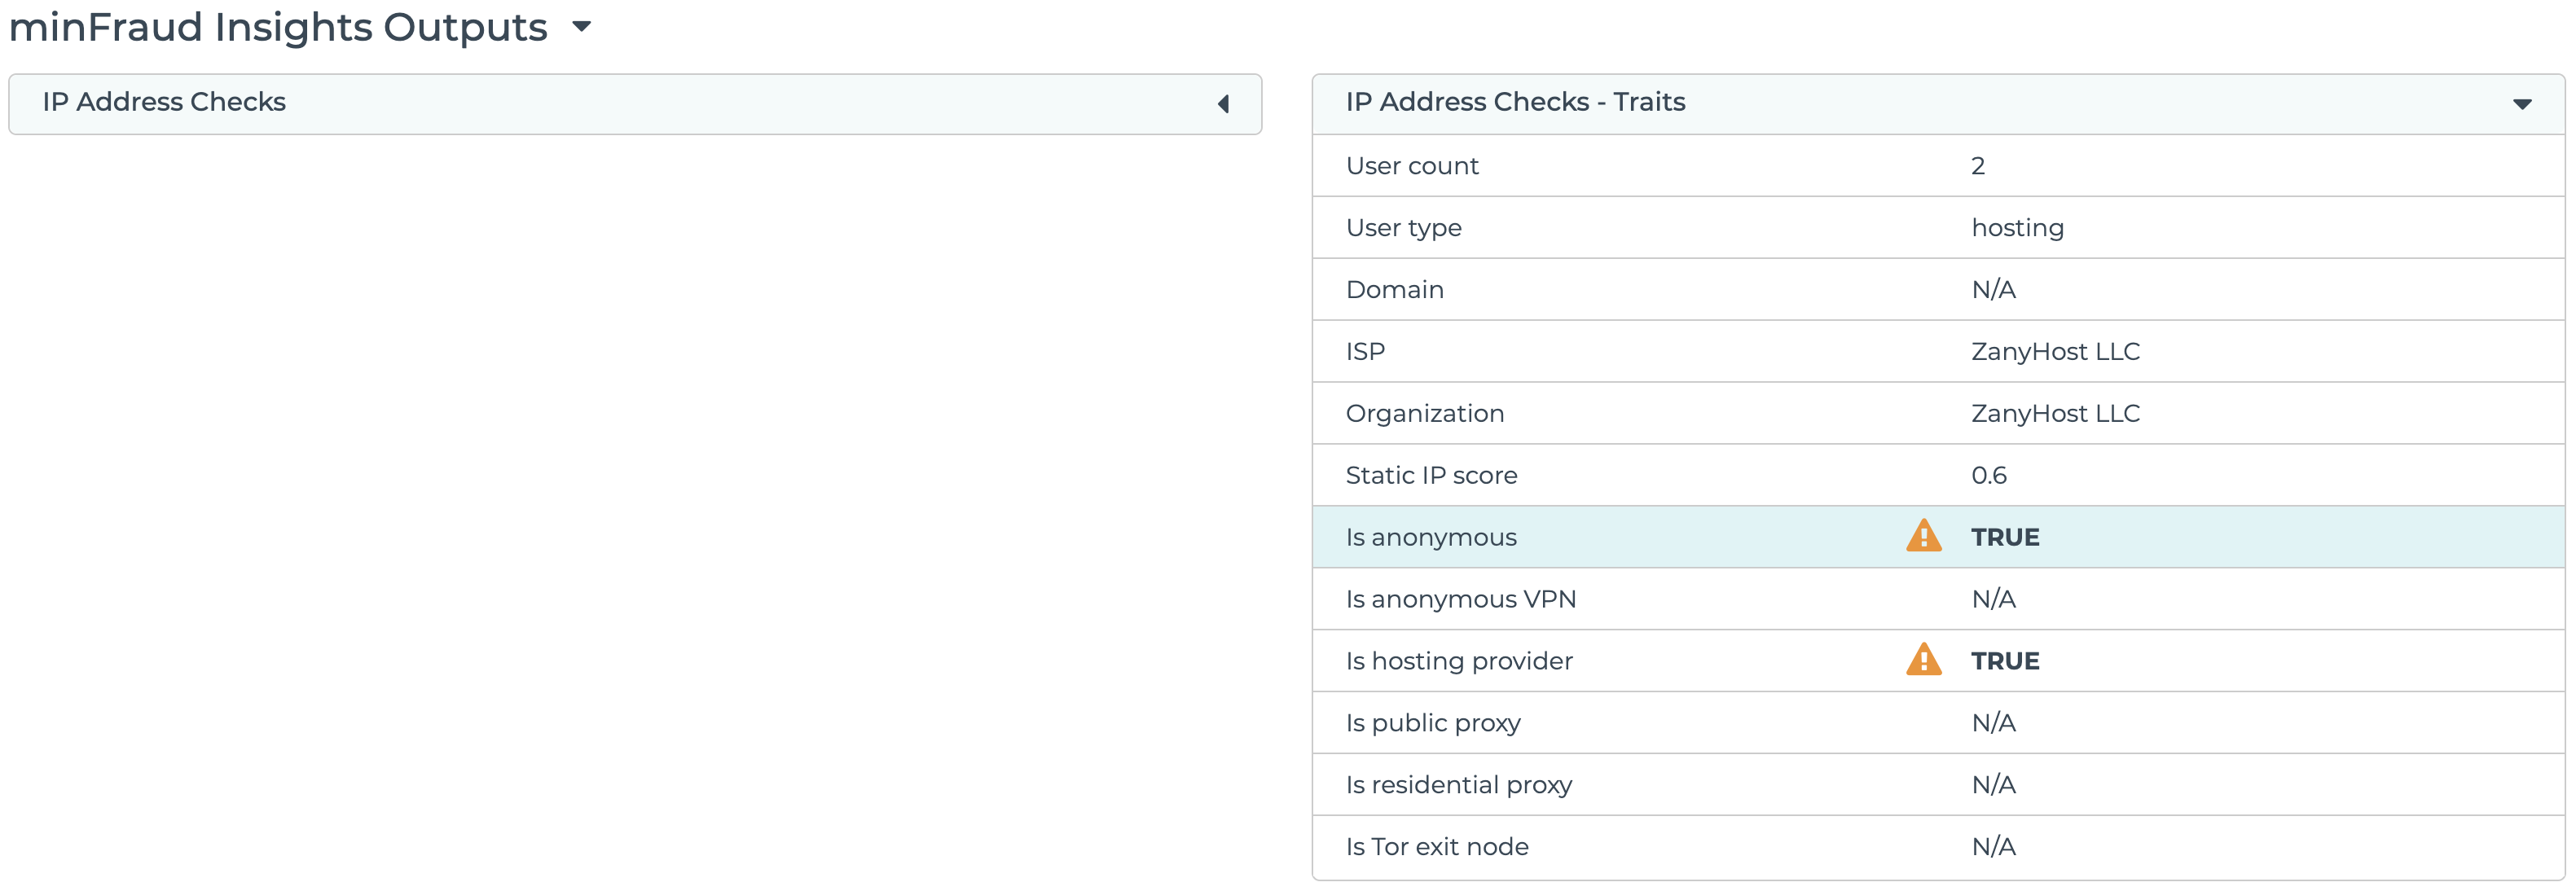The image size is (2576, 891).
Task: Click the ISP ZanyHost LLC value
Action: pos(2055,352)
